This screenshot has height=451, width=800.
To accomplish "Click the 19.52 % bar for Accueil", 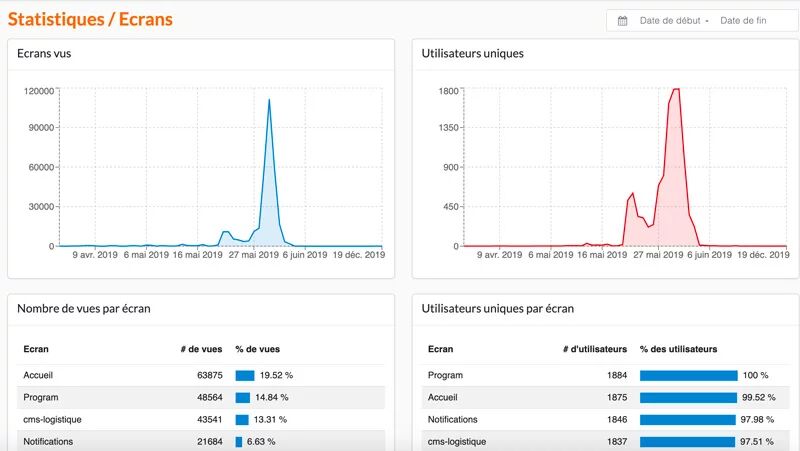I will pyautogui.click(x=245, y=375).
